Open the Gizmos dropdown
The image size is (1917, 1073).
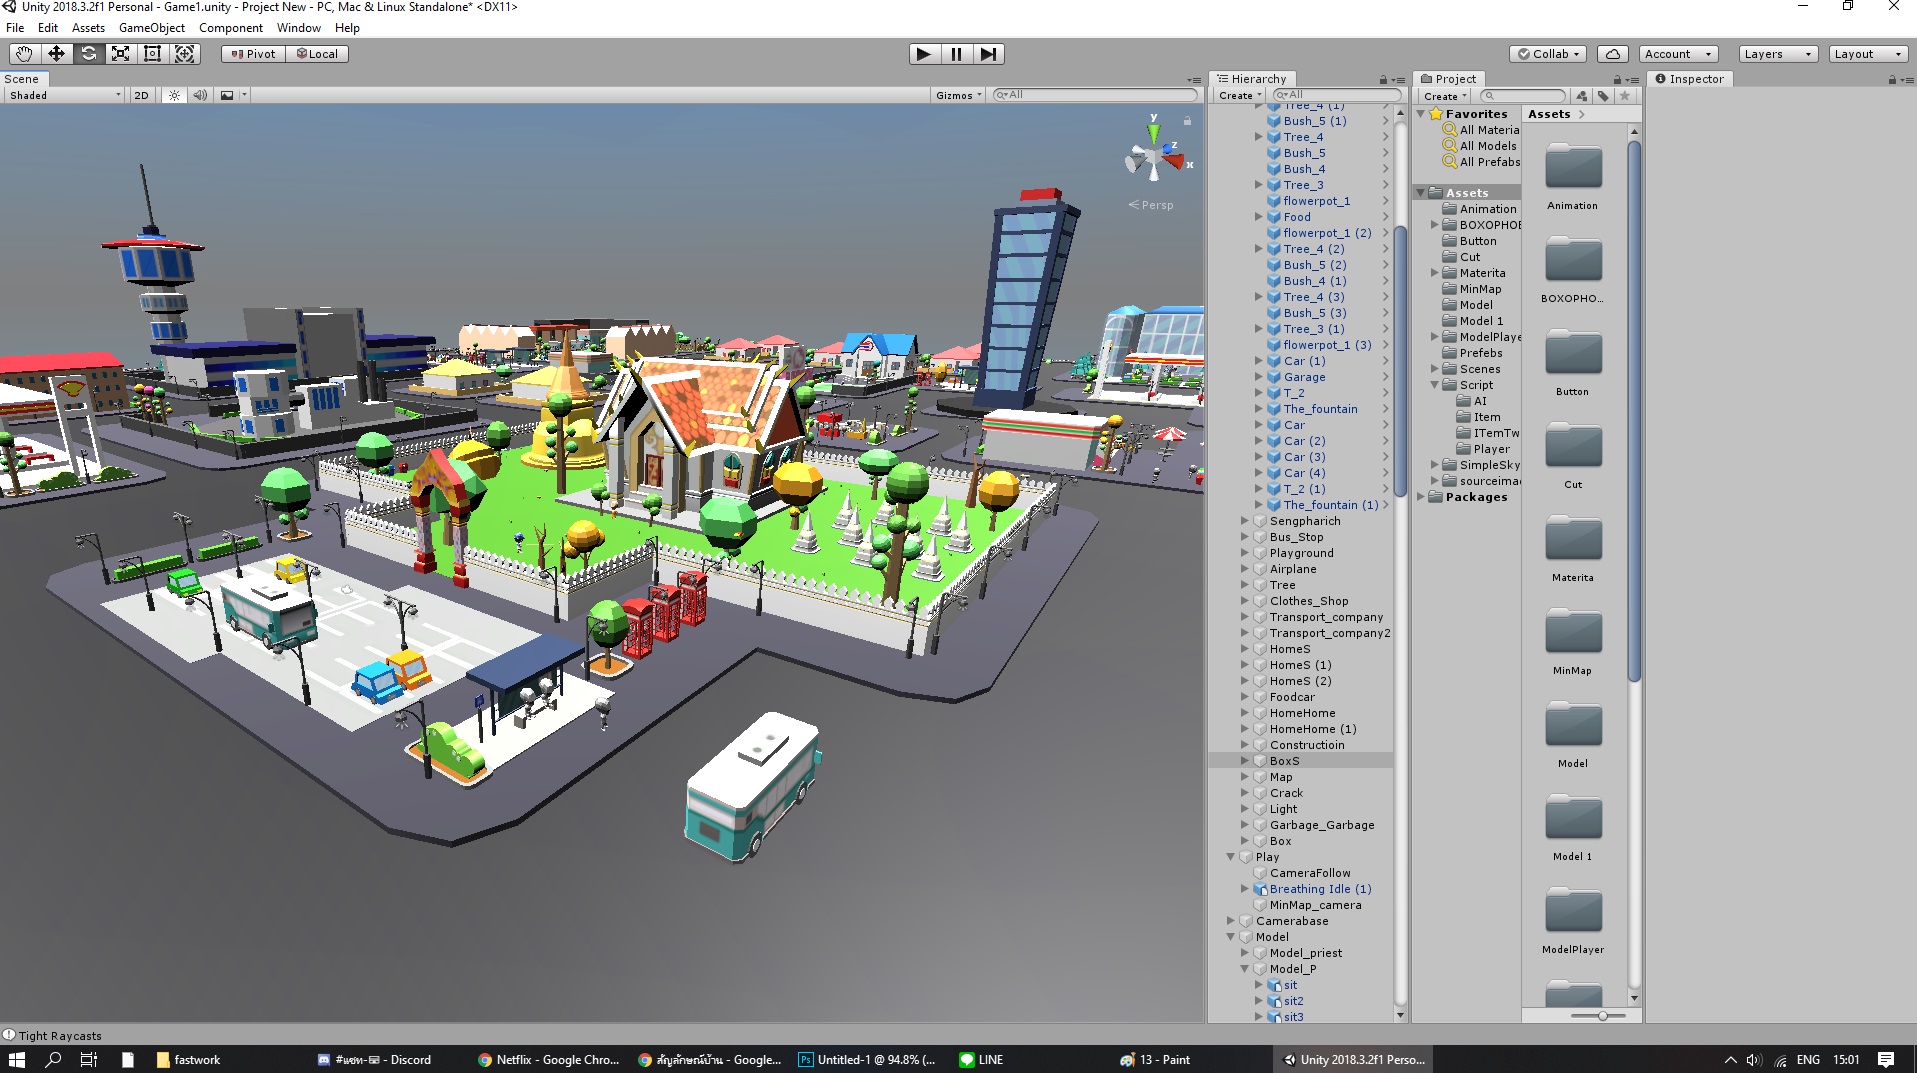pyautogui.click(x=959, y=95)
